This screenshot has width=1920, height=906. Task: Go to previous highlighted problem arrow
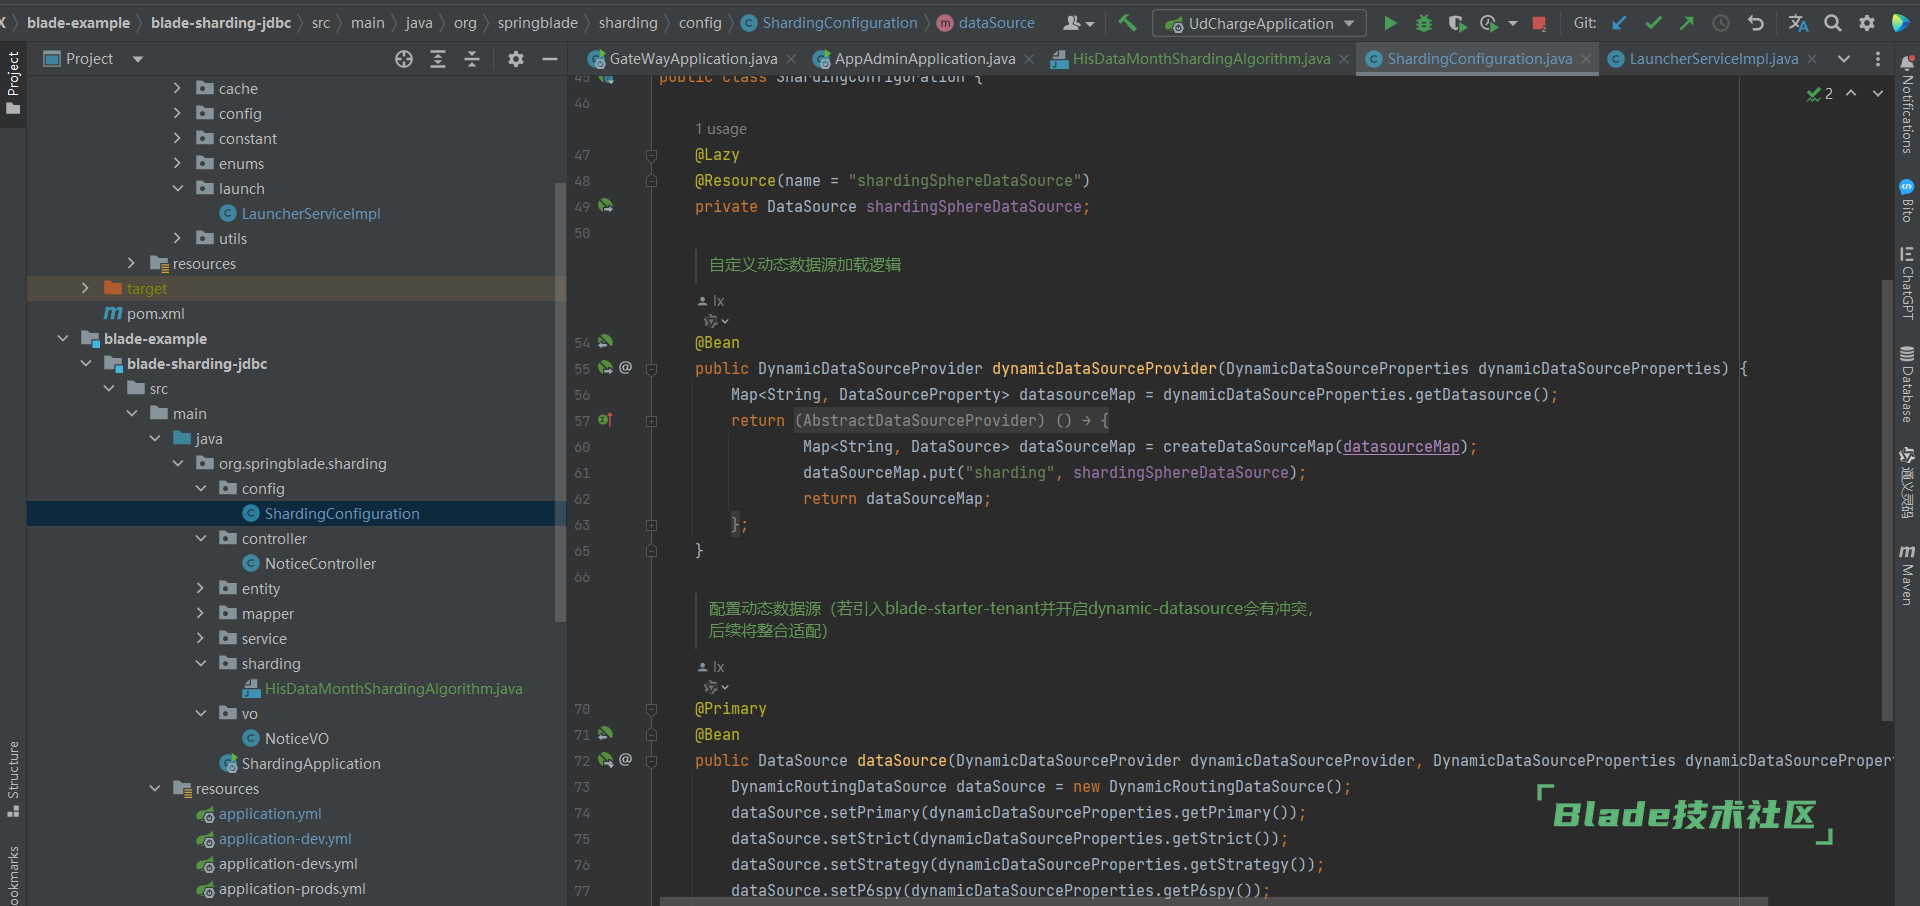tap(1851, 93)
